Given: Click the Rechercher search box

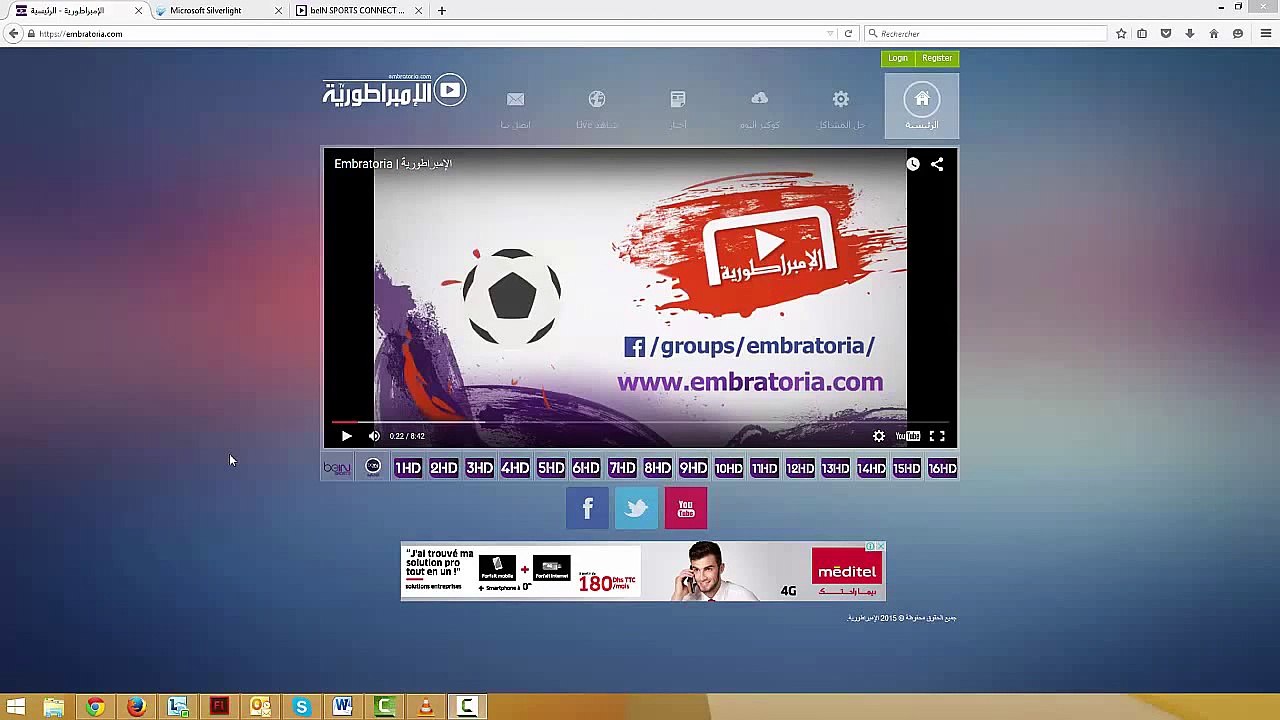Looking at the screenshot, I should point(986,34).
